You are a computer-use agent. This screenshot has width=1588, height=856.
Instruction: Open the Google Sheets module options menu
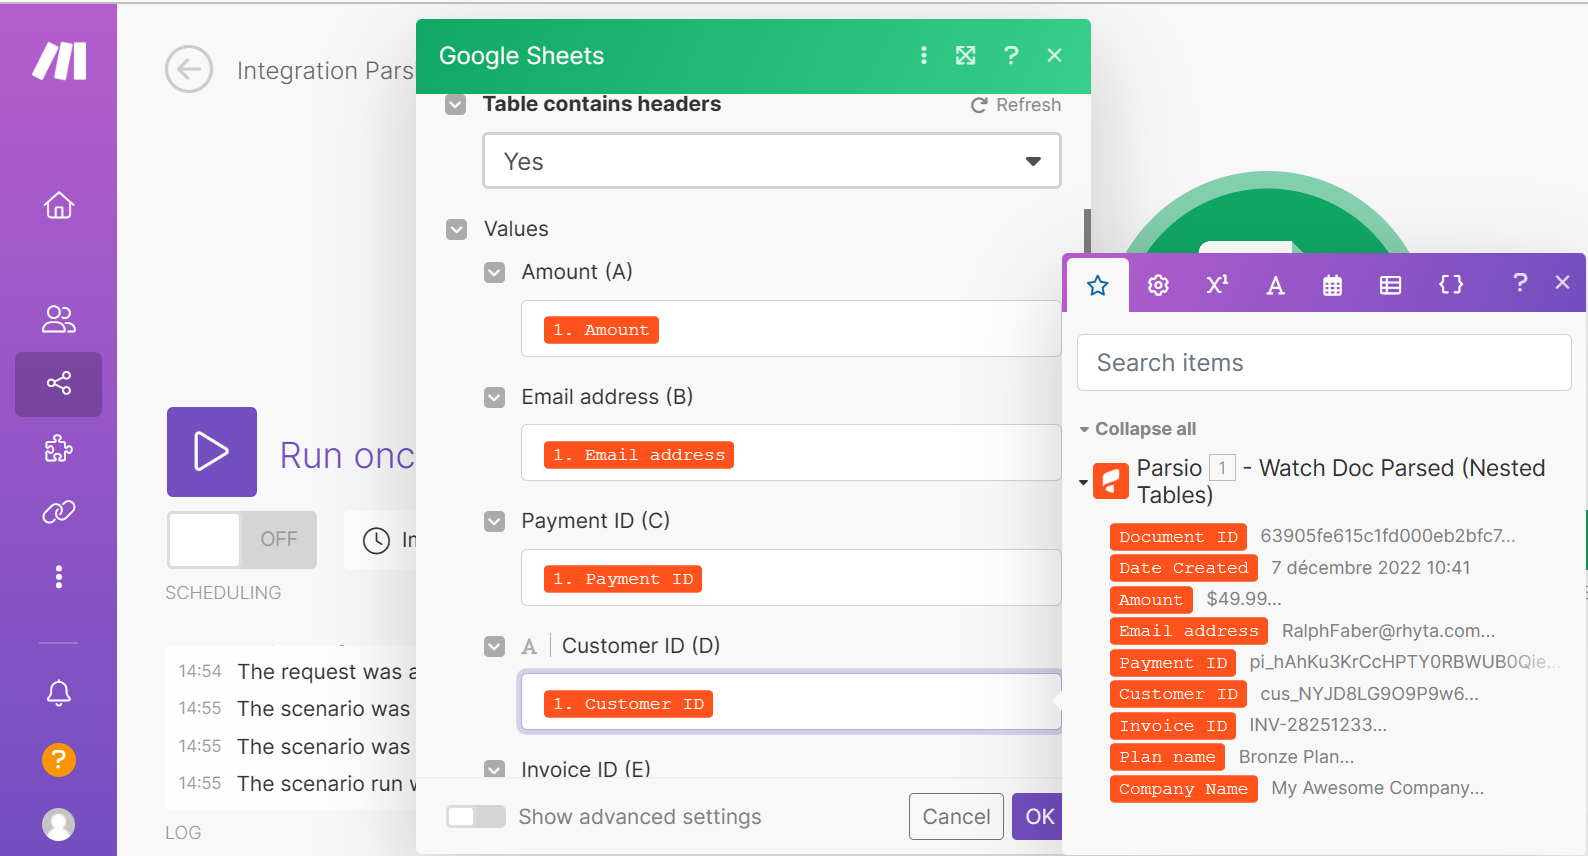point(923,56)
